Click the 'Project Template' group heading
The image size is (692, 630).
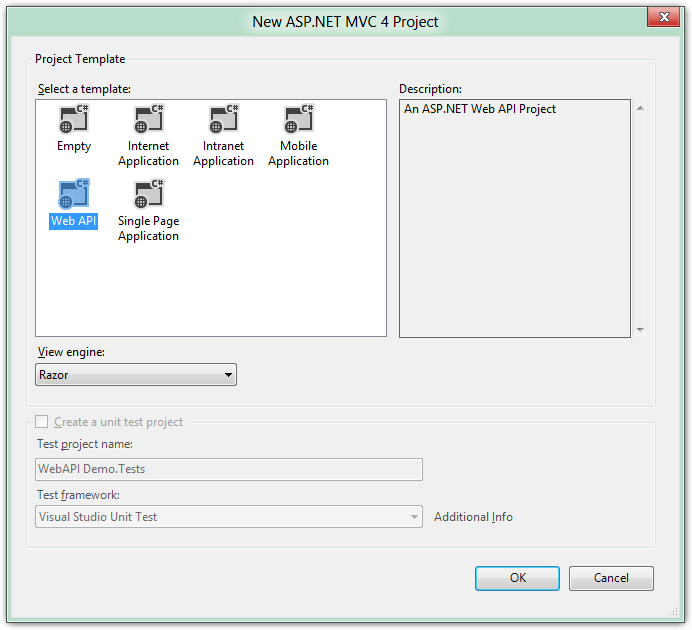(x=80, y=59)
